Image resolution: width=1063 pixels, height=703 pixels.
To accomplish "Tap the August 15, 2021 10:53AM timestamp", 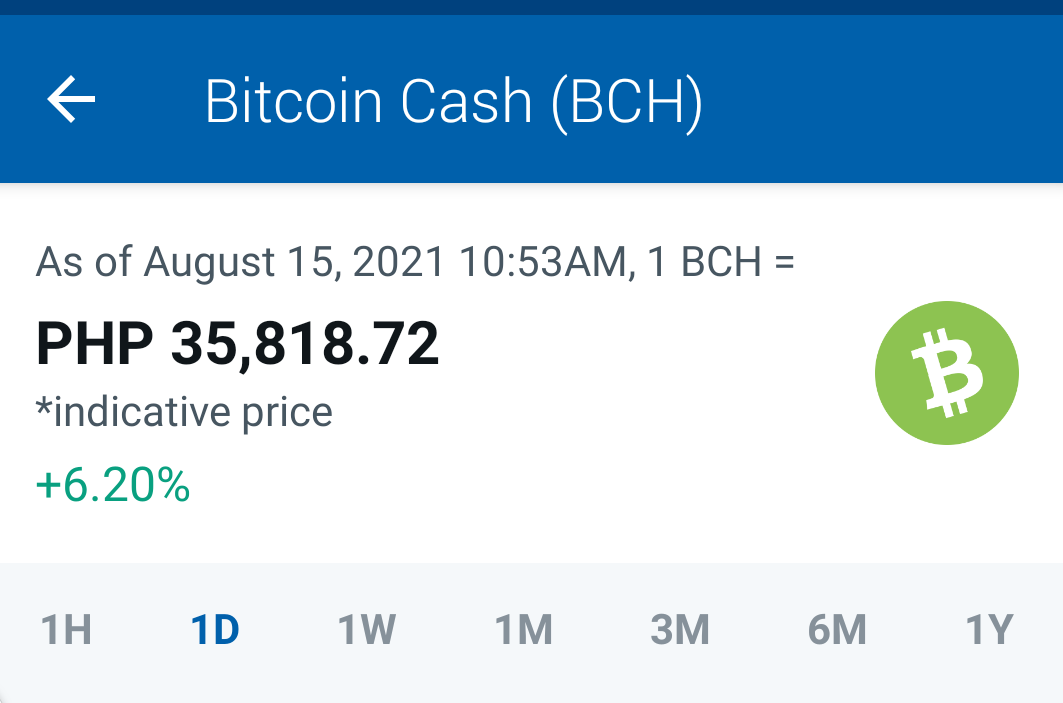I will coord(387,263).
